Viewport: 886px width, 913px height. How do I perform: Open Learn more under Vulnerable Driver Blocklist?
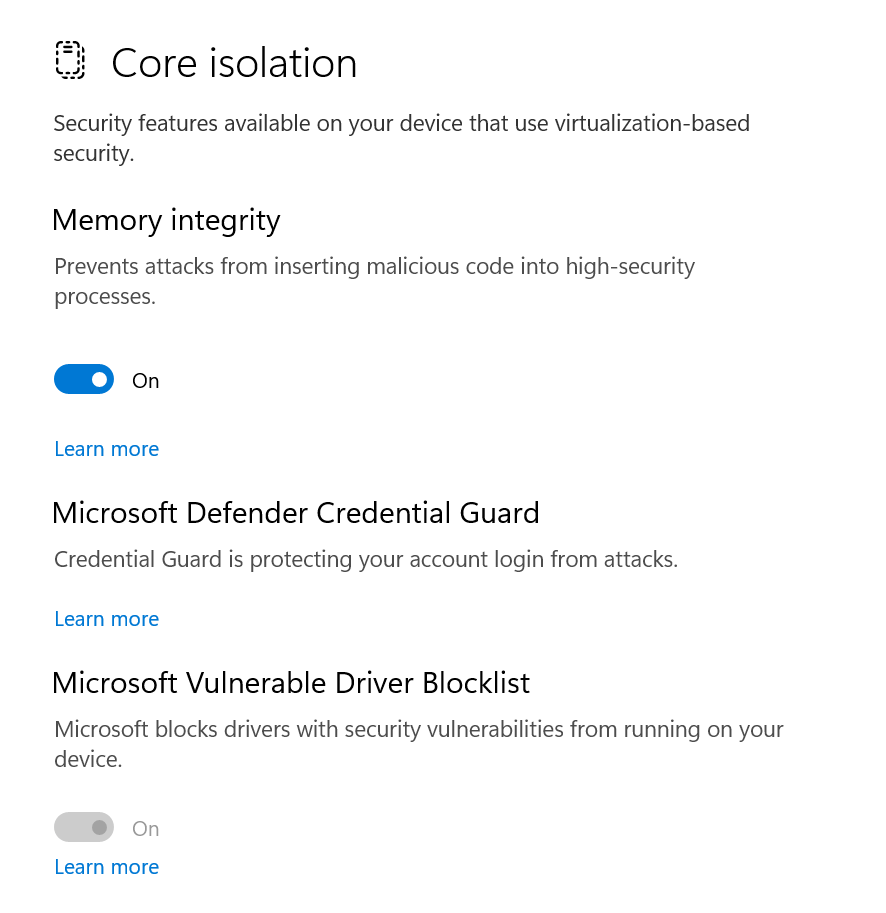107,867
